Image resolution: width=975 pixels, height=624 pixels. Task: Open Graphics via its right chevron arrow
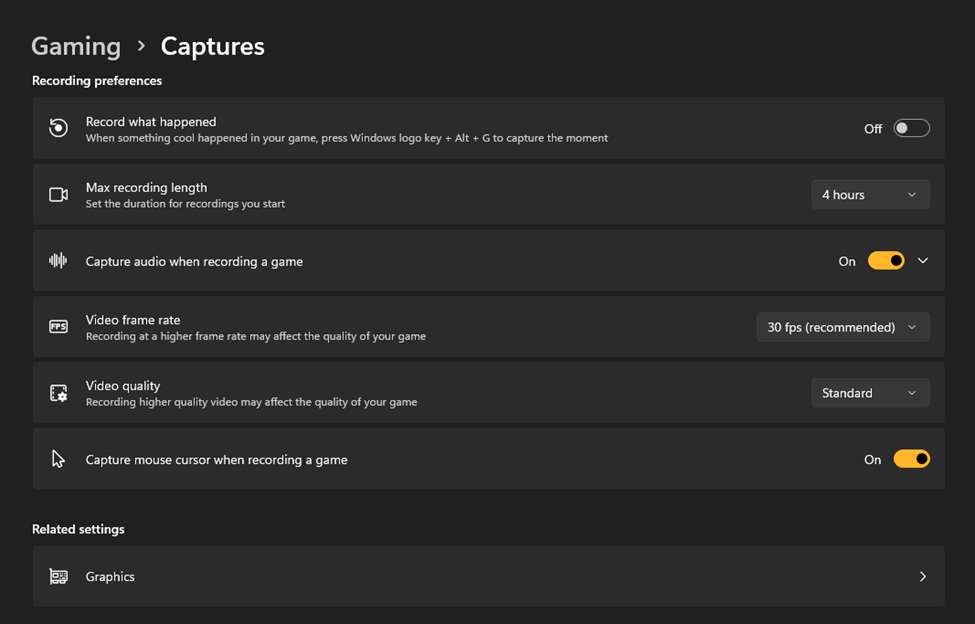(x=922, y=576)
